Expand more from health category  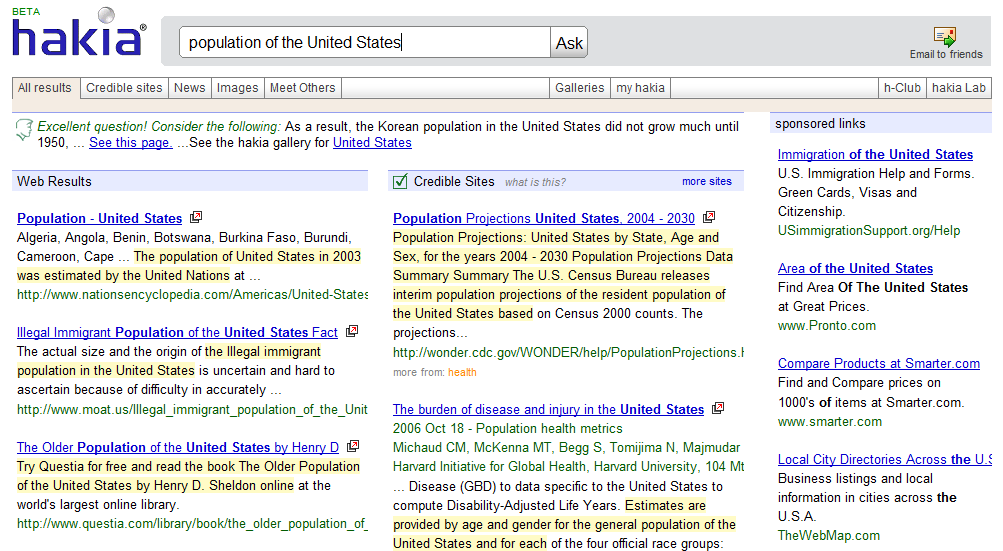tap(462, 372)
